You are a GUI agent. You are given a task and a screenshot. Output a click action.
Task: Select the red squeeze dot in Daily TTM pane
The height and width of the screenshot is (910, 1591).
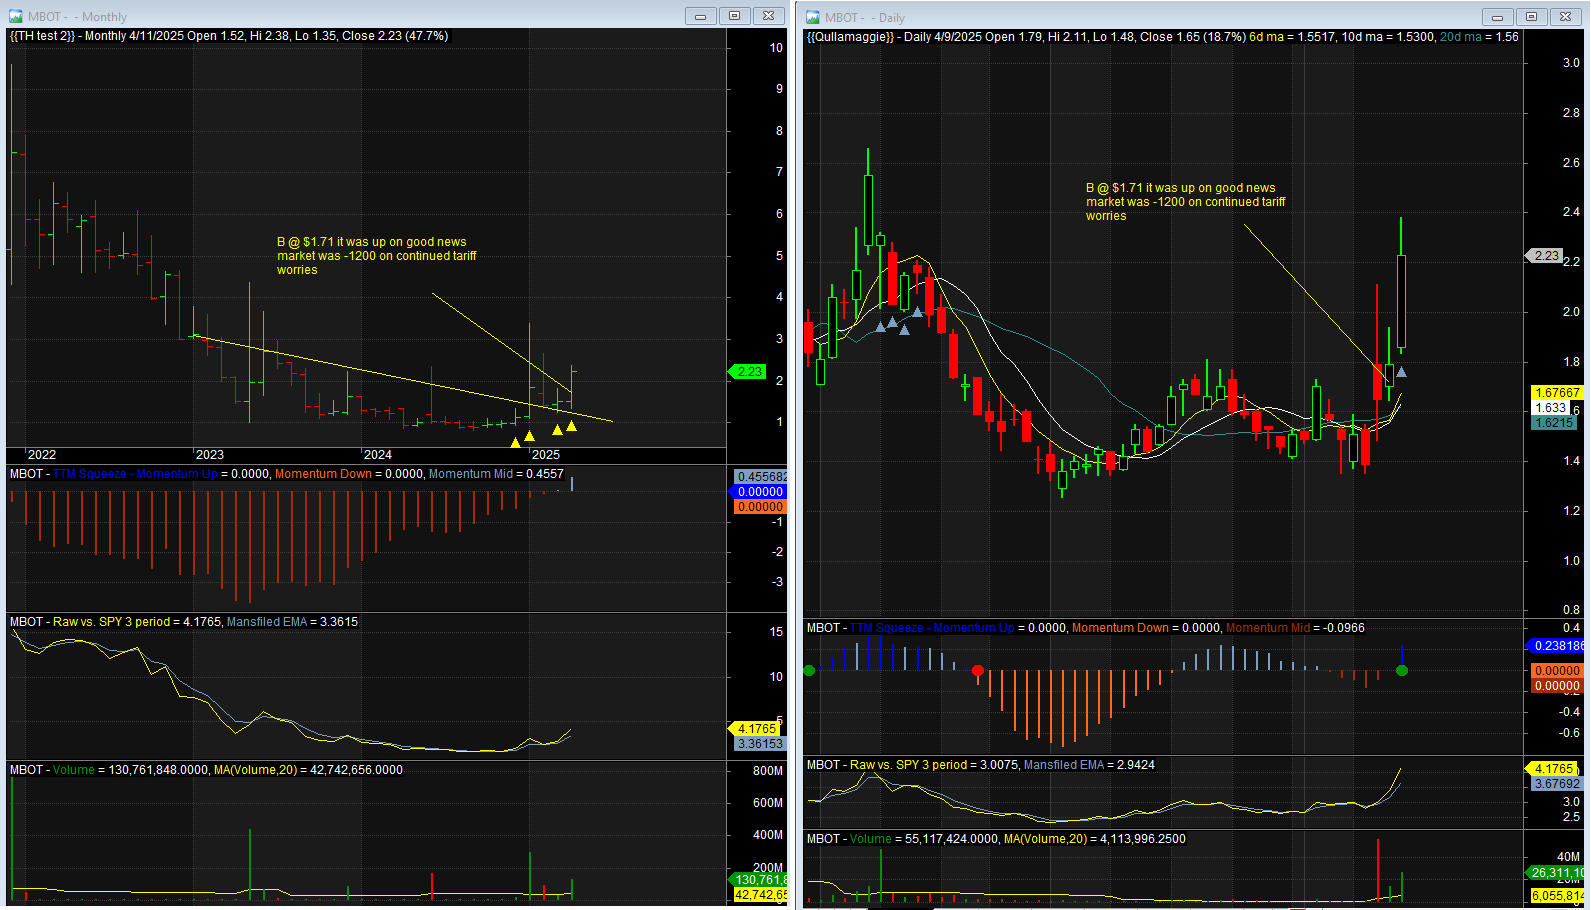978,670
